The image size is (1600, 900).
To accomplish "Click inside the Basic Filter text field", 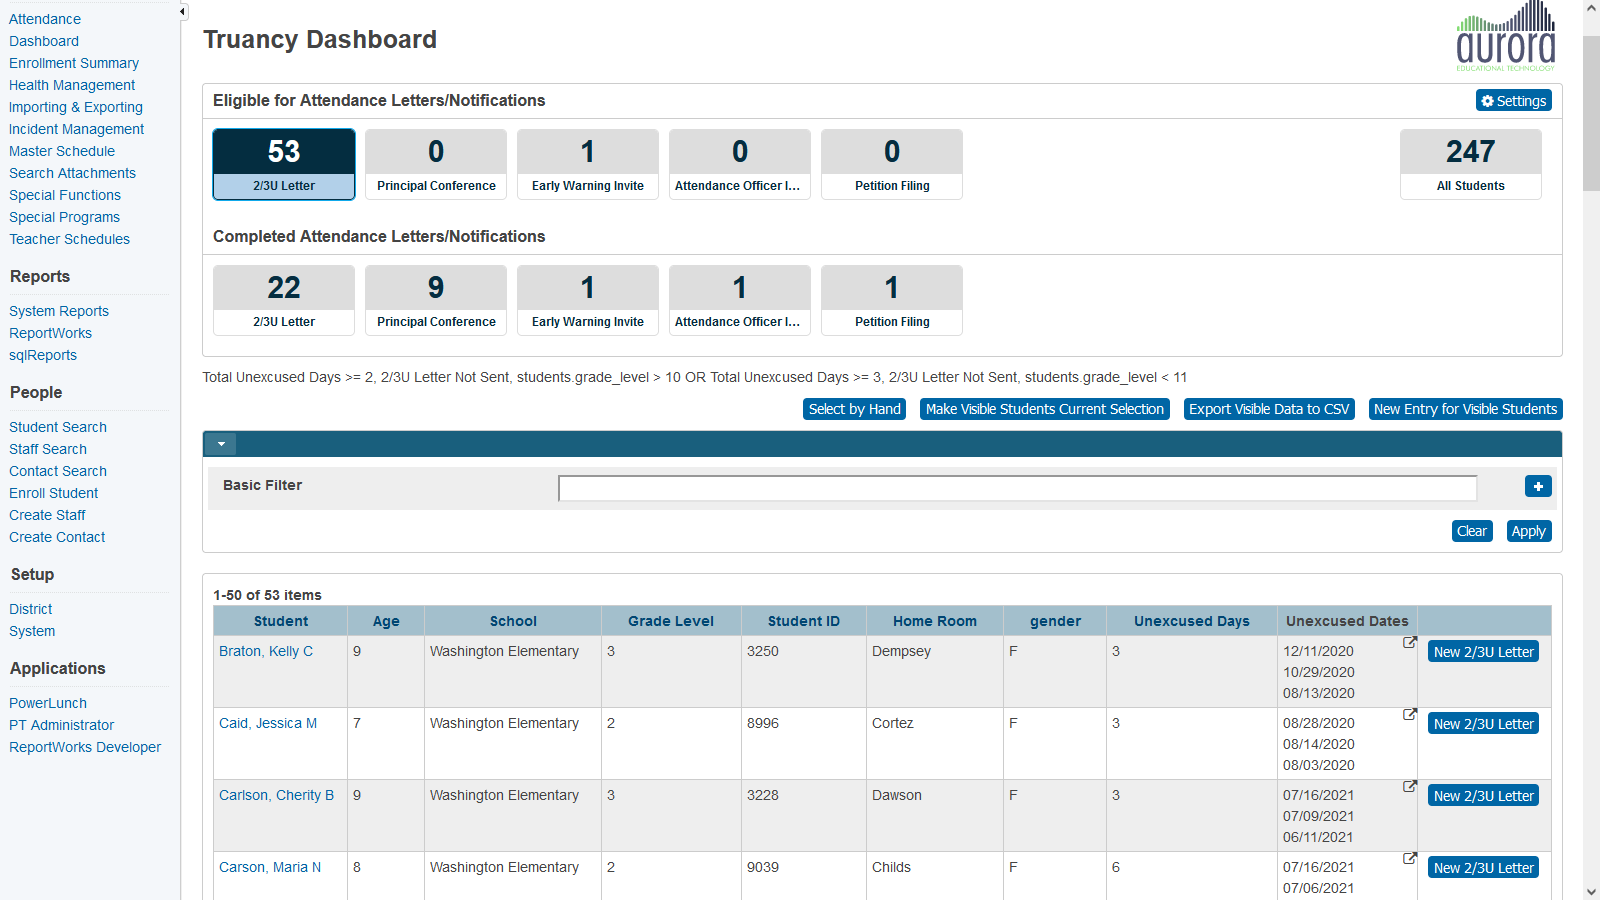I will pyautogui.click(x=1017, y=488).
